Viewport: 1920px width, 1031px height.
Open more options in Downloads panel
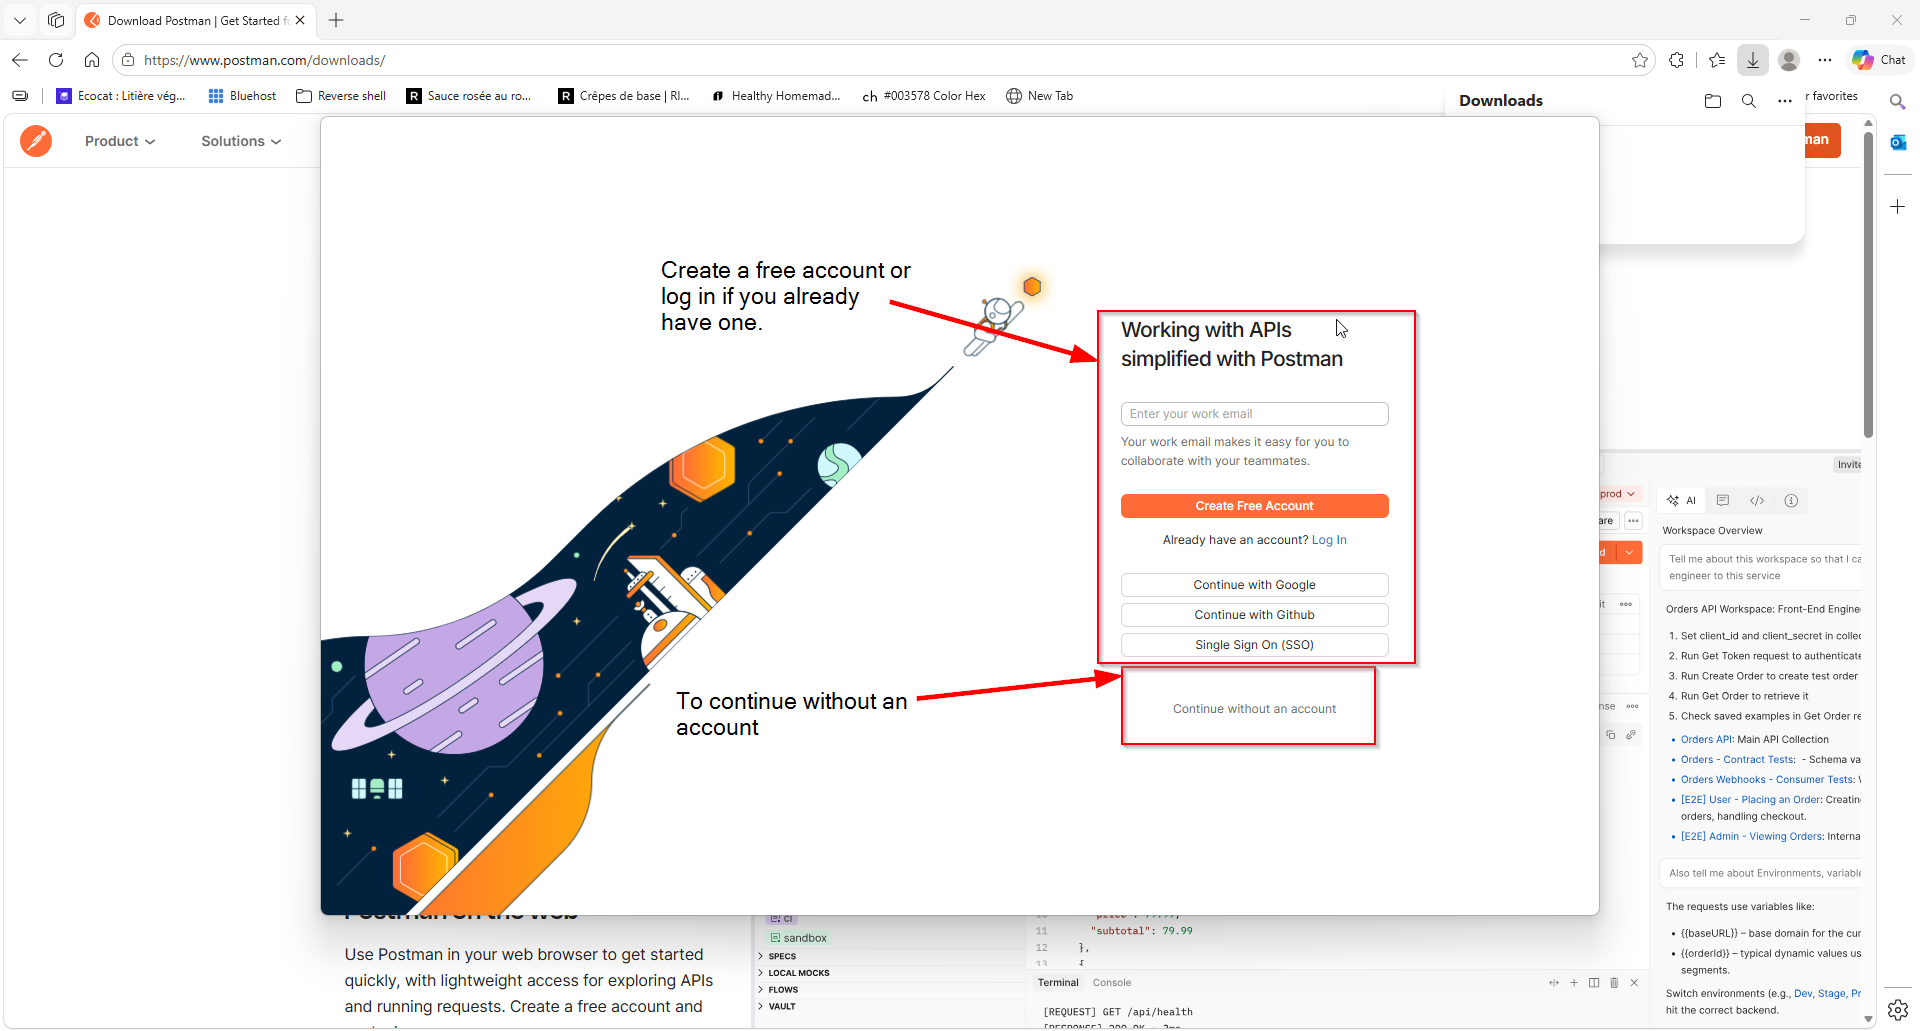[1785, 101]
